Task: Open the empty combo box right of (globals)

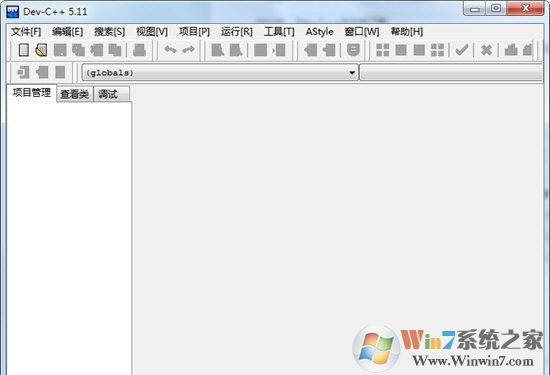Action: coord(451,73)
